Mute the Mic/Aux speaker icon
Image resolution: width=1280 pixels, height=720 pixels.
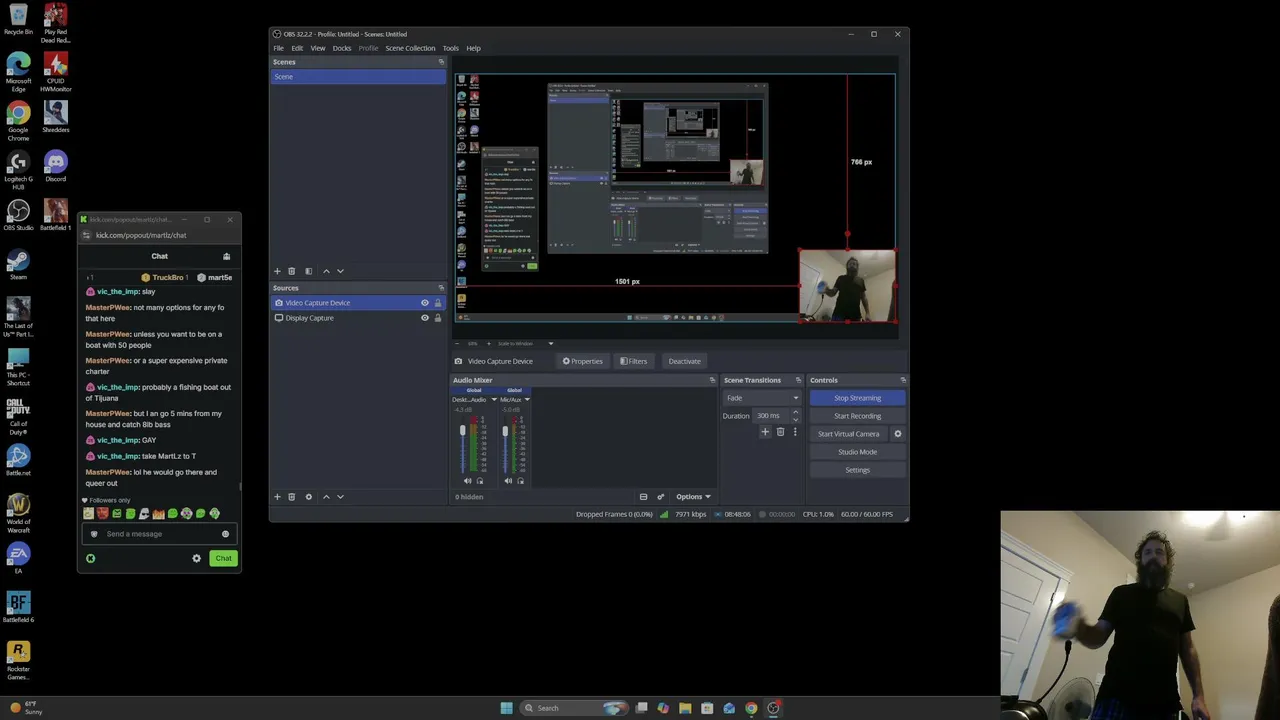point(508,481)
